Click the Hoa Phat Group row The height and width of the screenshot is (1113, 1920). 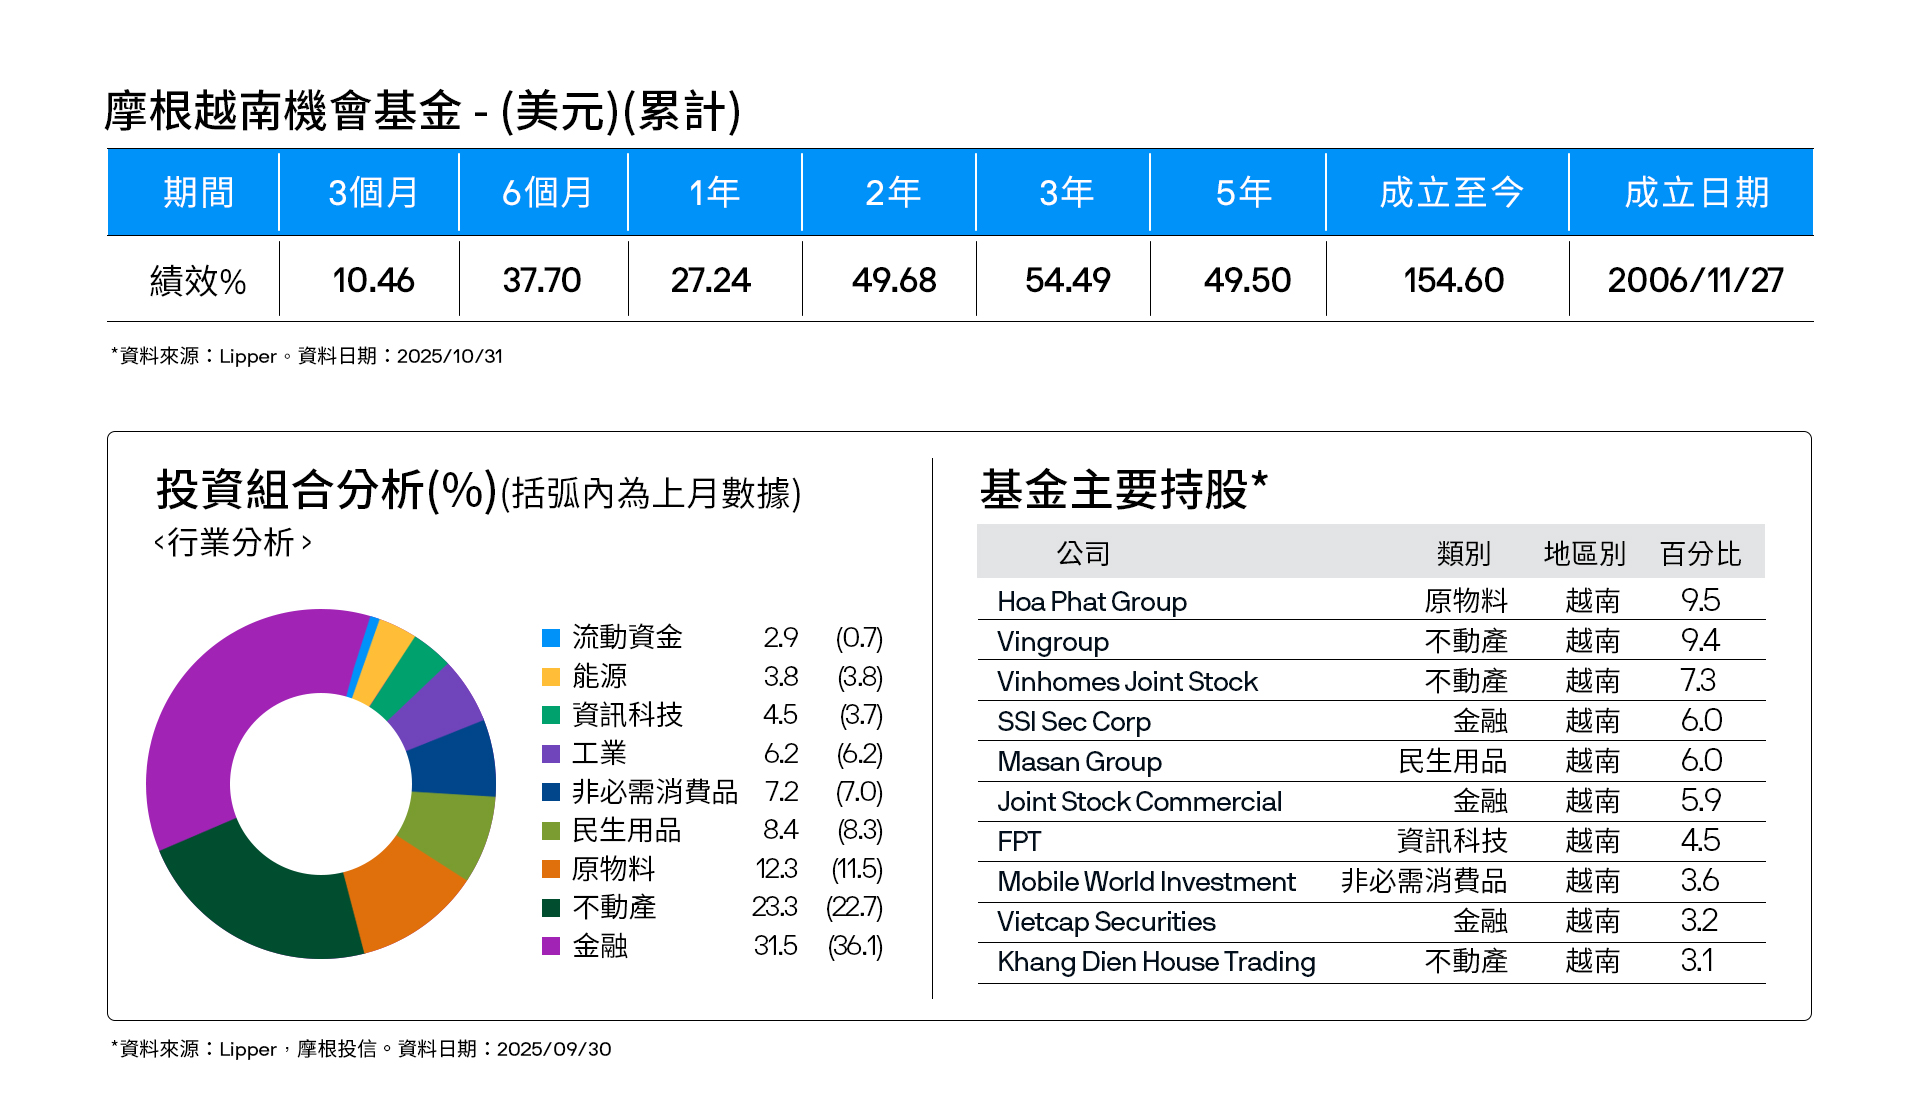pos(1092,601)
